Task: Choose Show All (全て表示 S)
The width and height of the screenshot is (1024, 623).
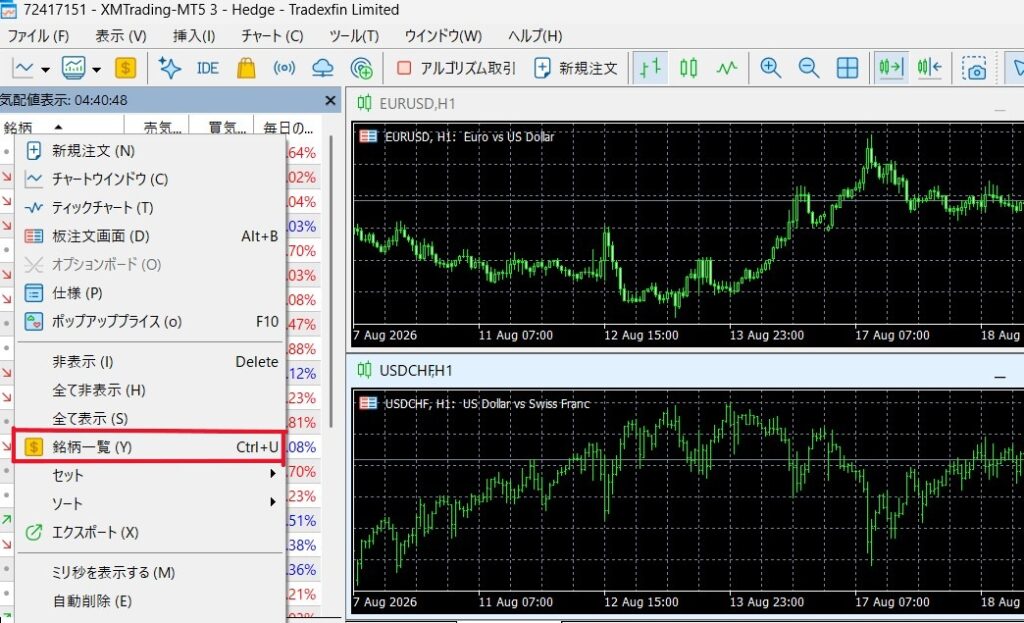Action: [150, 419]
